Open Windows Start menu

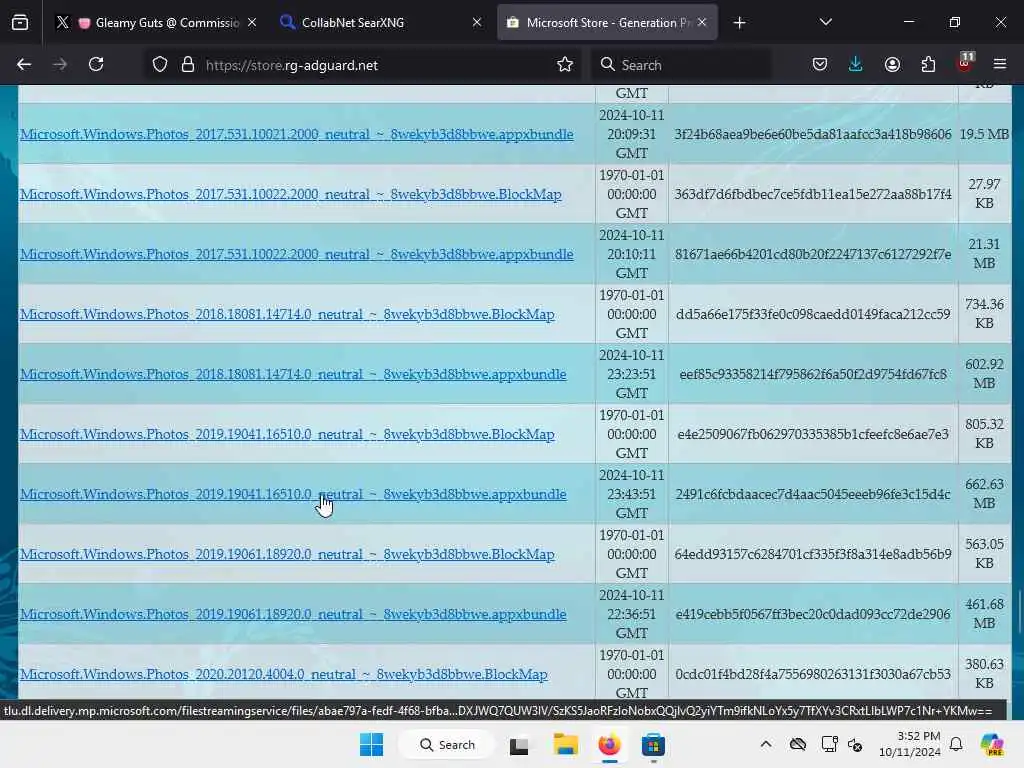tap(372, 745)
